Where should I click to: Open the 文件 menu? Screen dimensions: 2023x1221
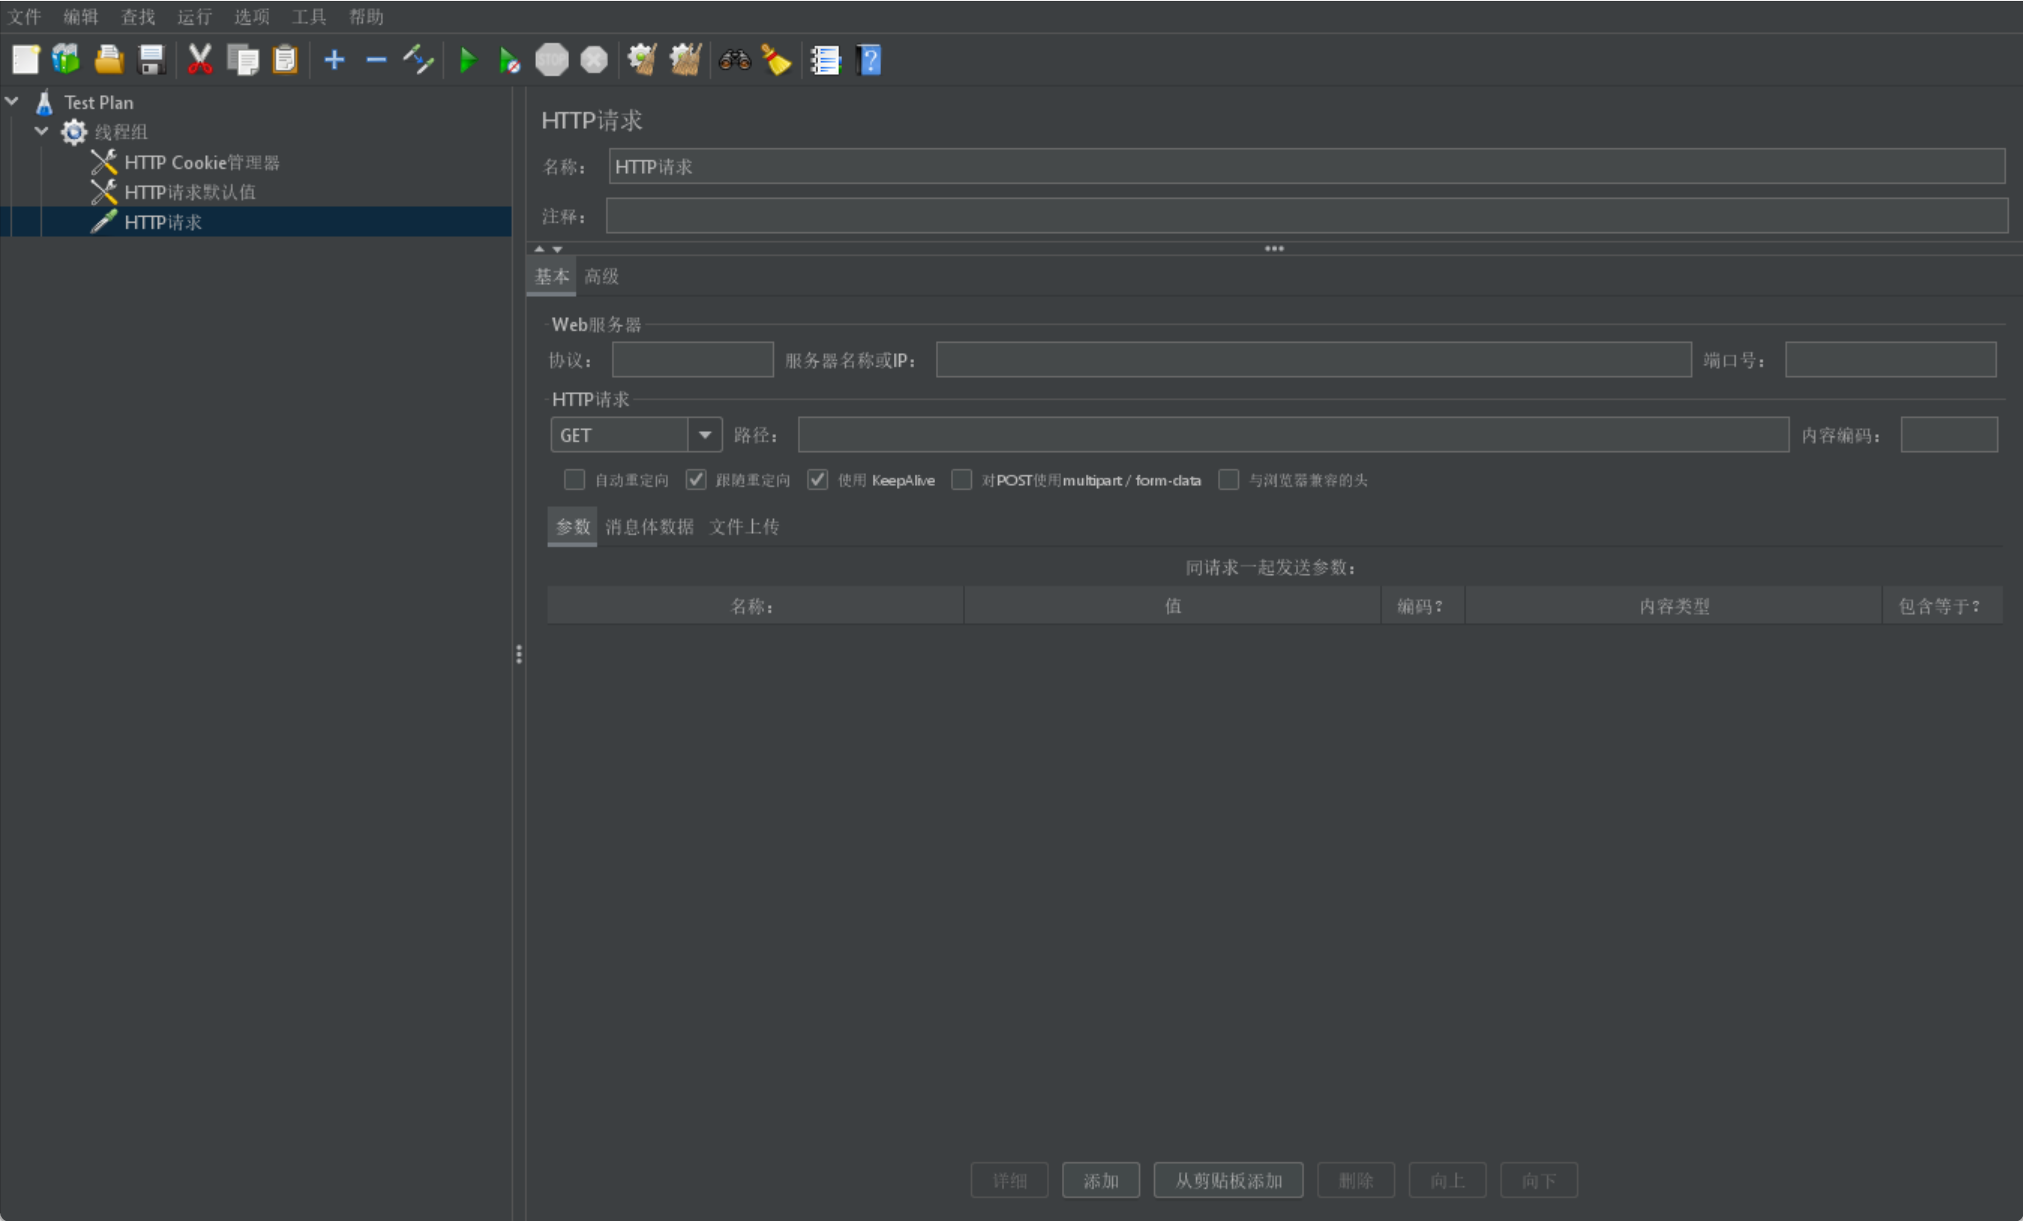[24, 16]
